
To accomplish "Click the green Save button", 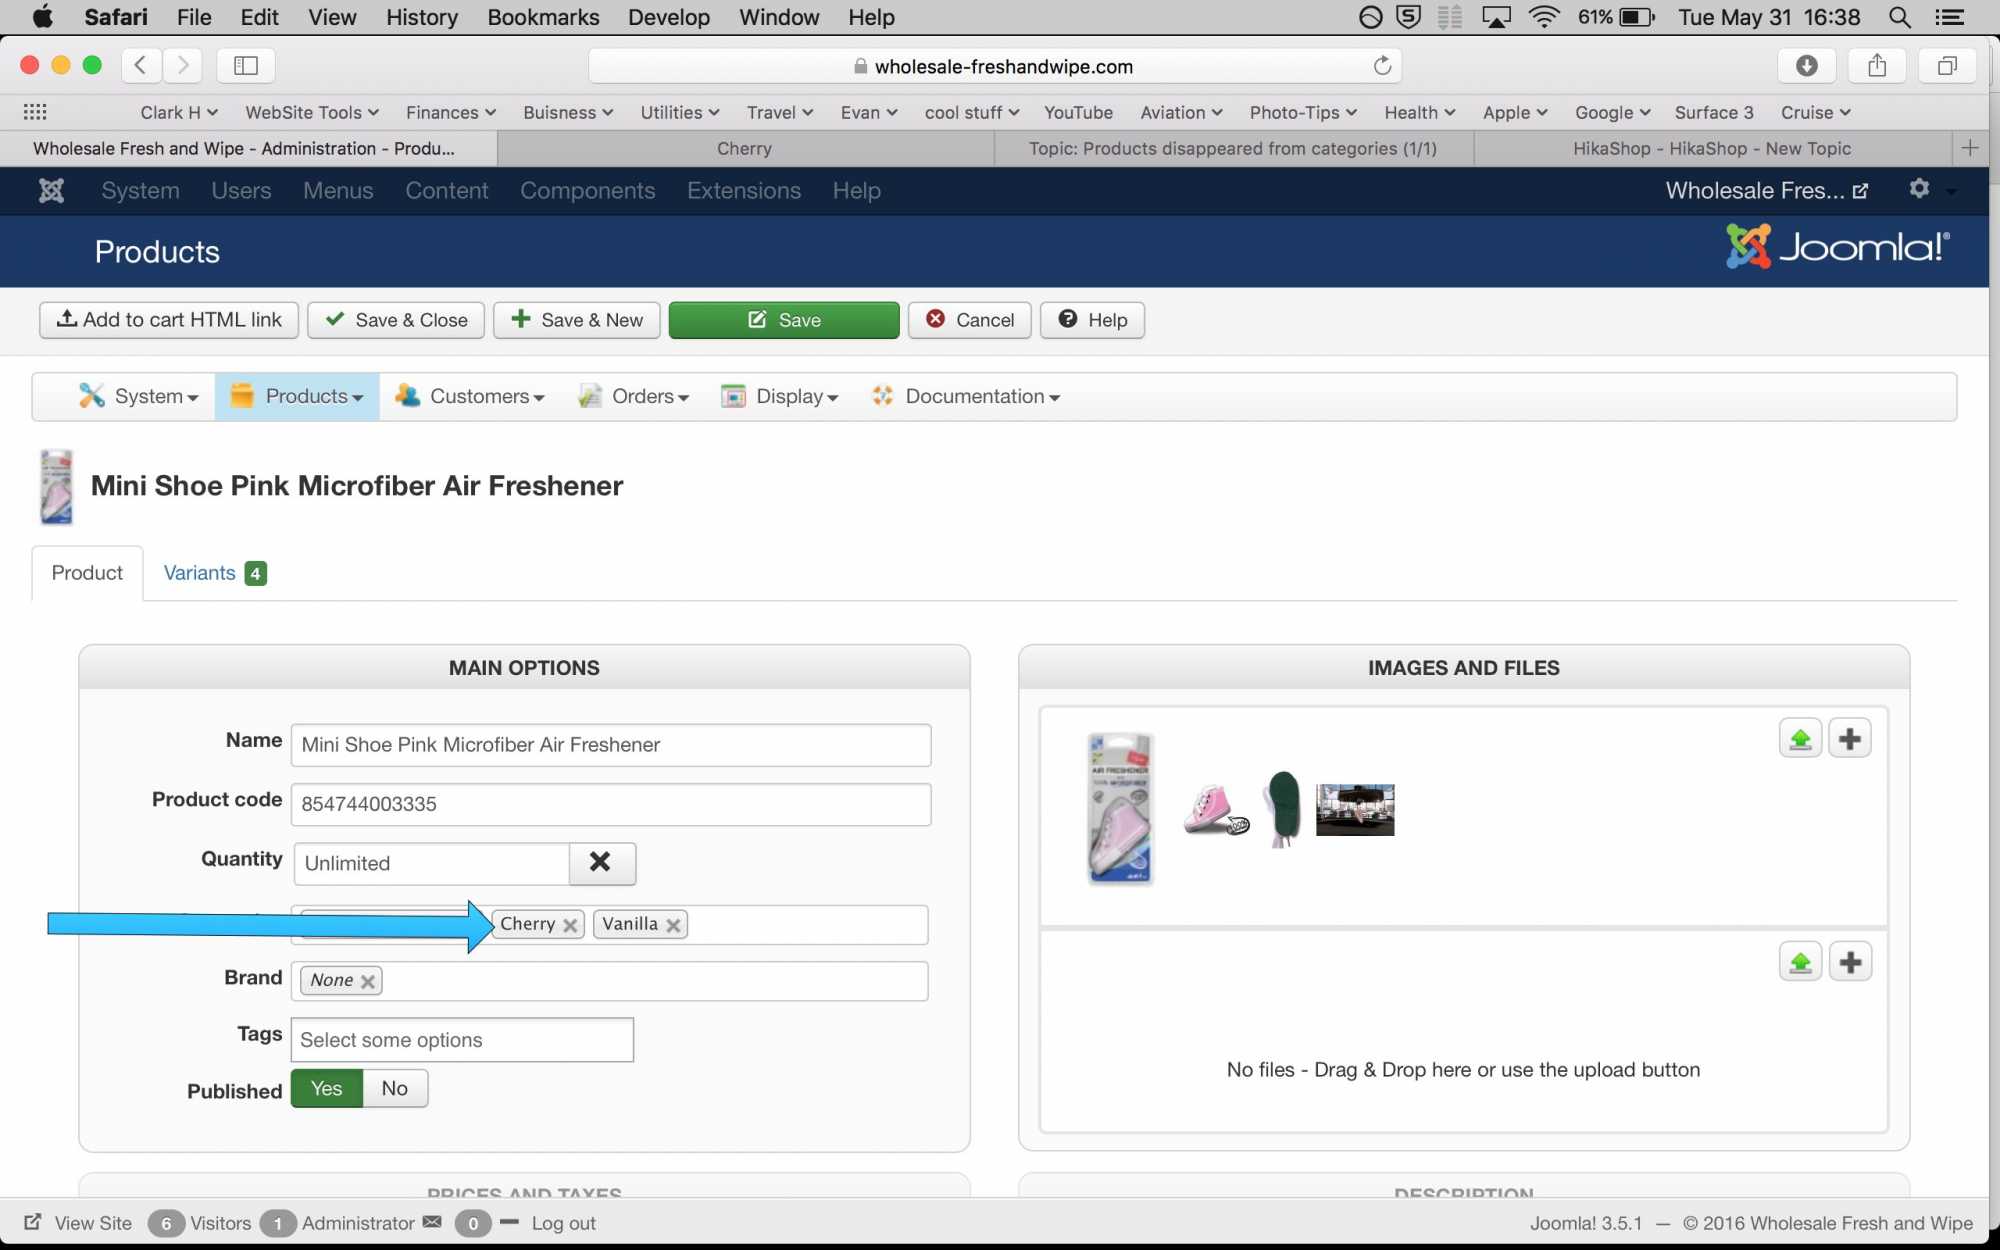I will point(784,320).
